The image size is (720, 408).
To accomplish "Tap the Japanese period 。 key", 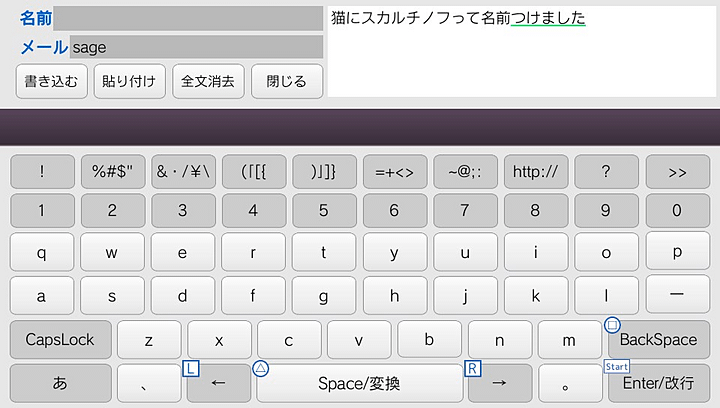I will [568, 383].
